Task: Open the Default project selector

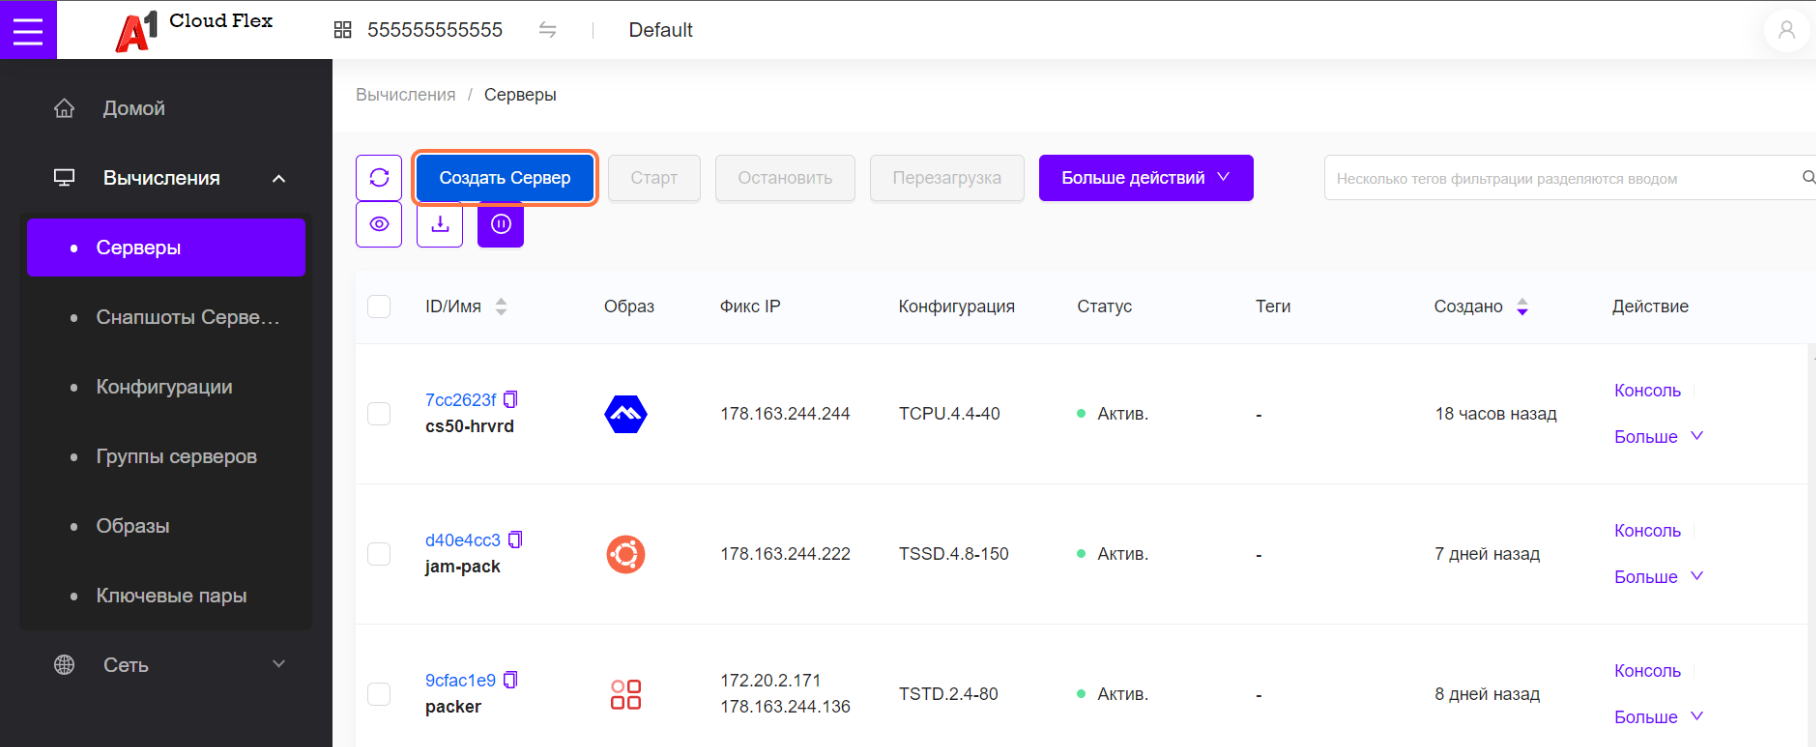Action: pos(660,30)
